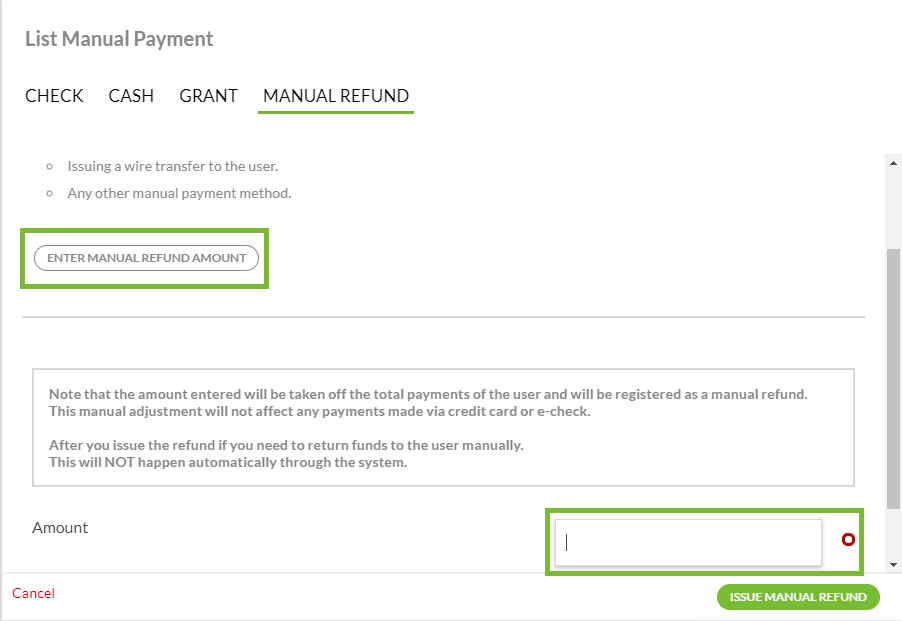Click the 'Issuing a wire transfer' bullet text
The image size is (902, 621).
172,166
